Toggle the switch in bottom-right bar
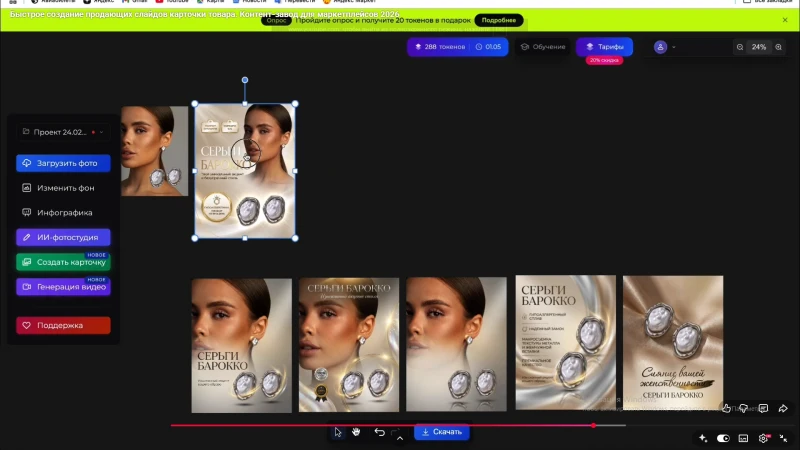The image size is (800, 450). [x=723, y=438]
